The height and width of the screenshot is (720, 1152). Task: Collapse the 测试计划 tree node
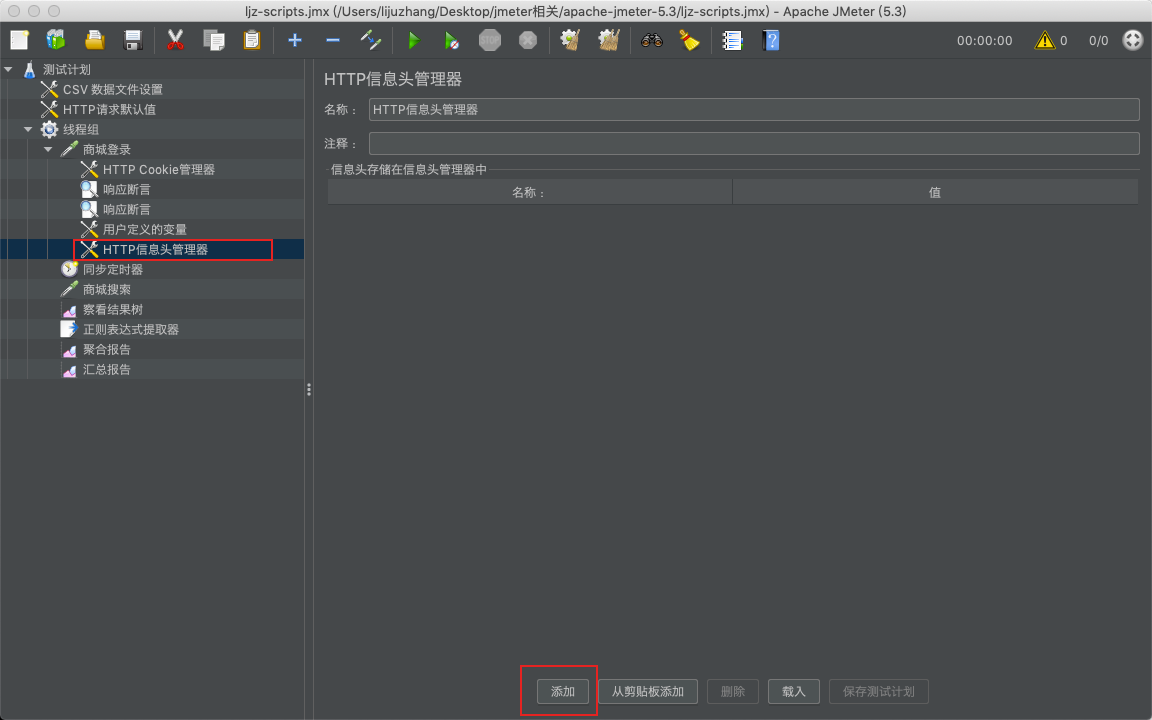(x=9, y=69)
